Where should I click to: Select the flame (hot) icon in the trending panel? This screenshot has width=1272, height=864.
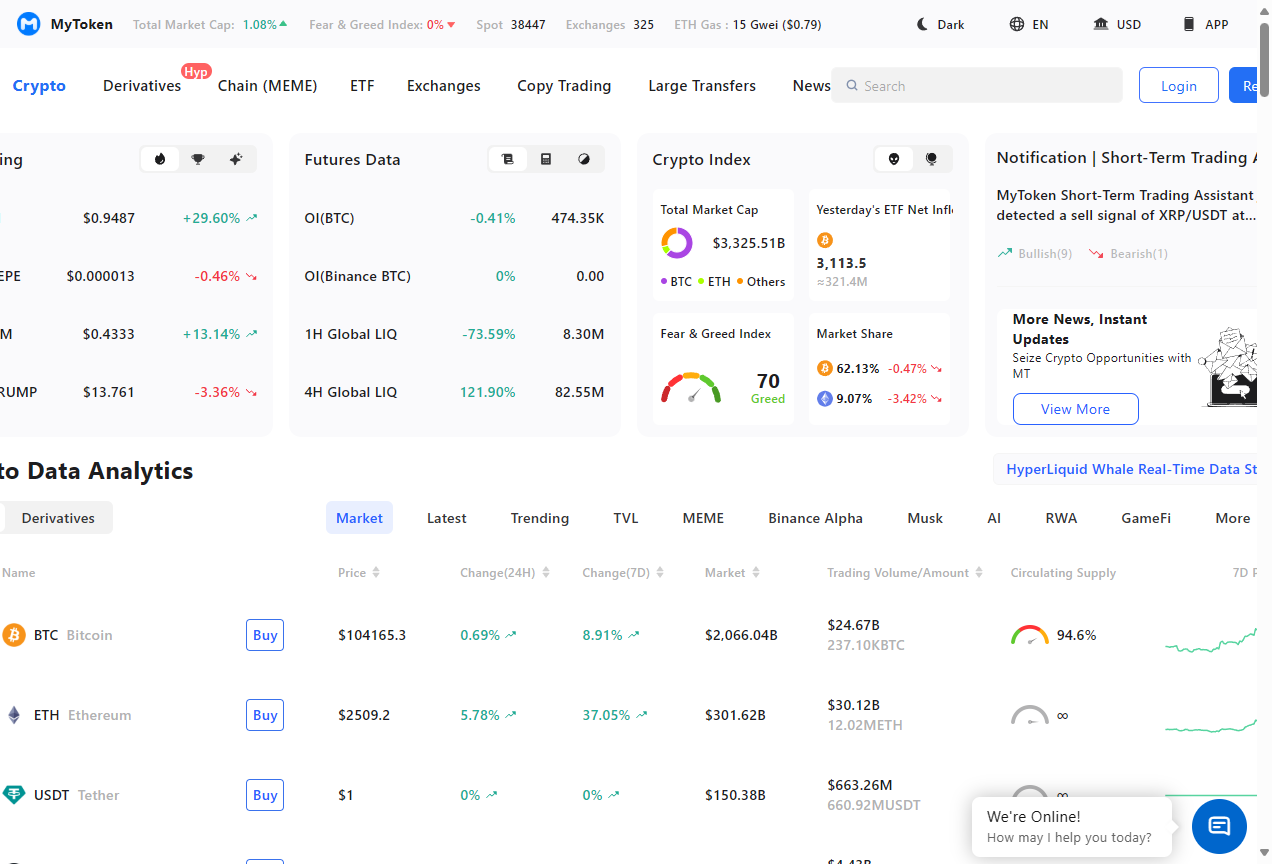click(160, 158)
